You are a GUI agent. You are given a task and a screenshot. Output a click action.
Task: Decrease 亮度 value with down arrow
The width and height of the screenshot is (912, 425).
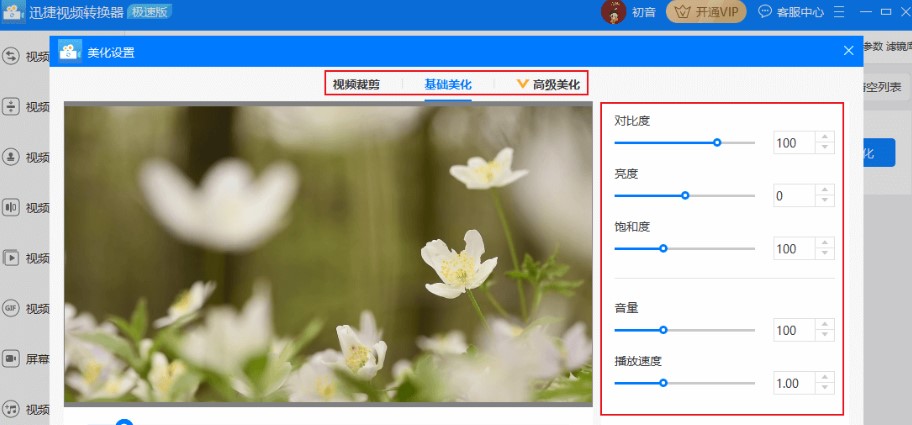[x=825, y=201]
